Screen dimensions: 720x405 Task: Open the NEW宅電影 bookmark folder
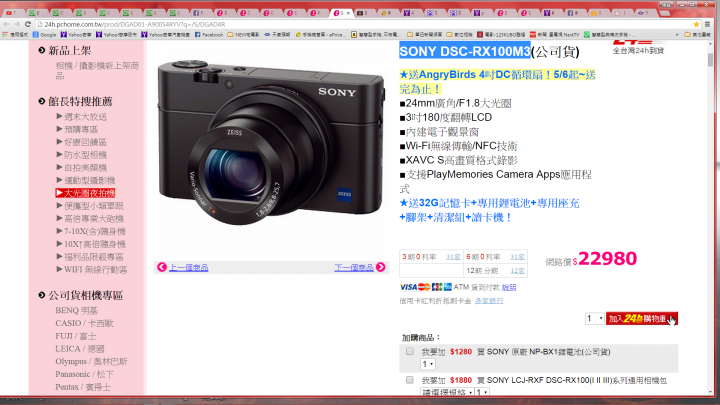(x=243, y=34)
